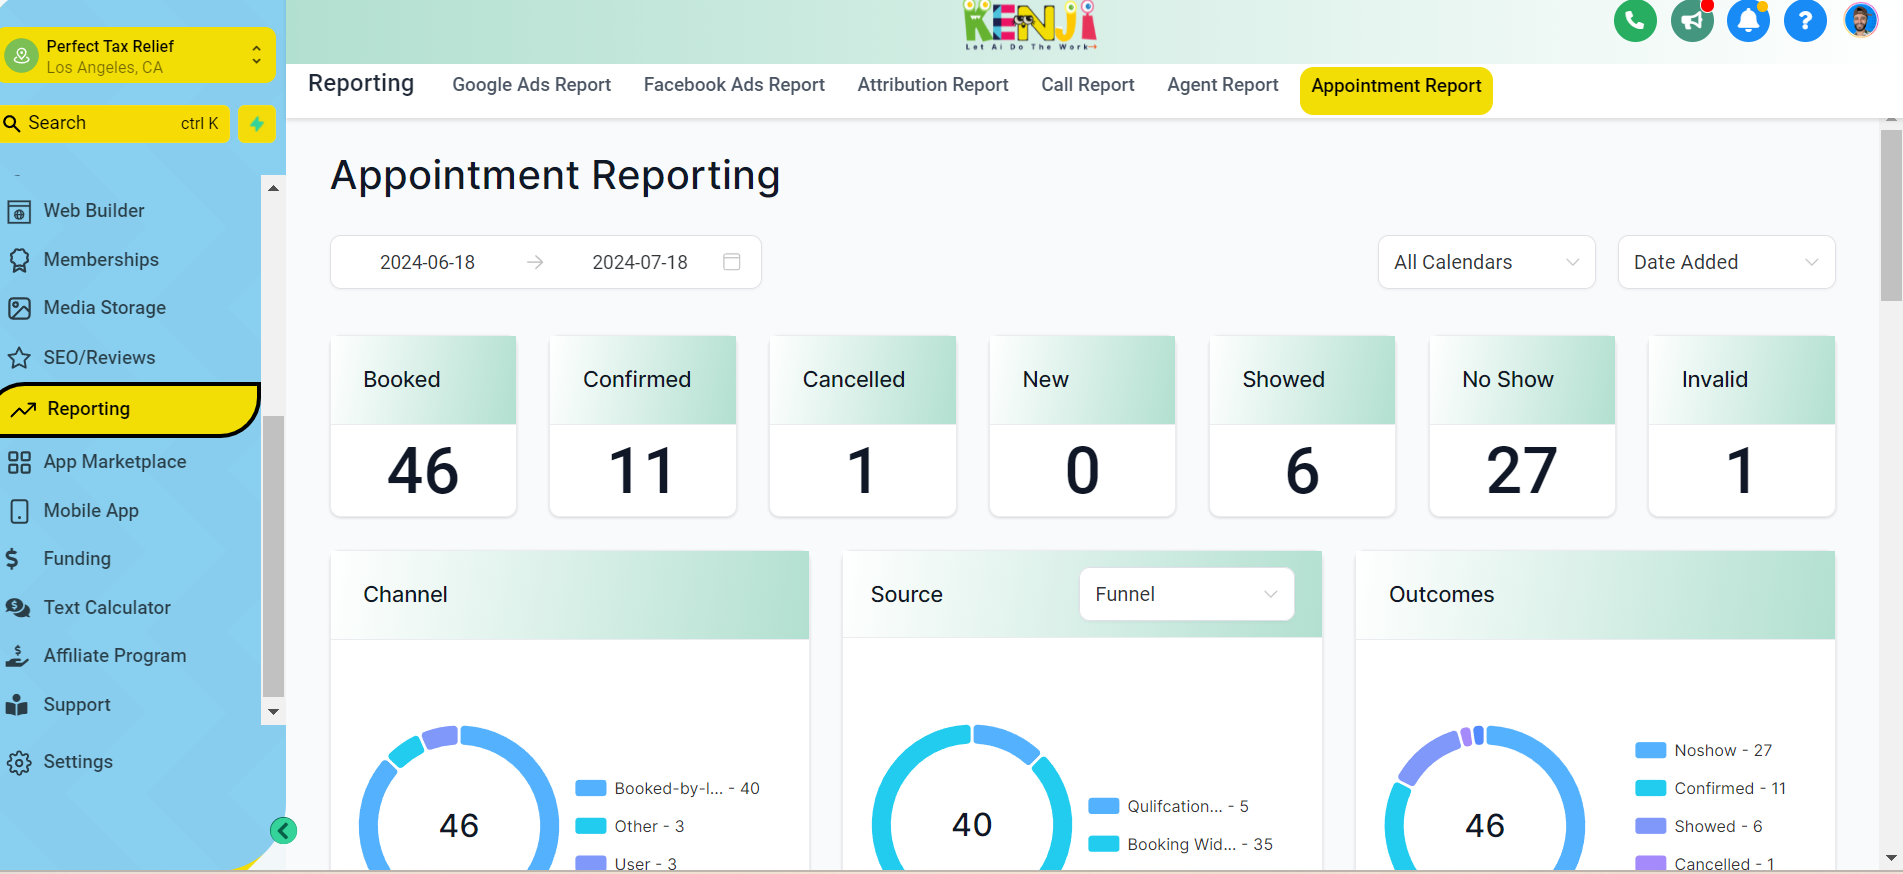Switch to the Call Report tab
Viewport: 1903px width, 874px height.
(x=1088, y=85)
